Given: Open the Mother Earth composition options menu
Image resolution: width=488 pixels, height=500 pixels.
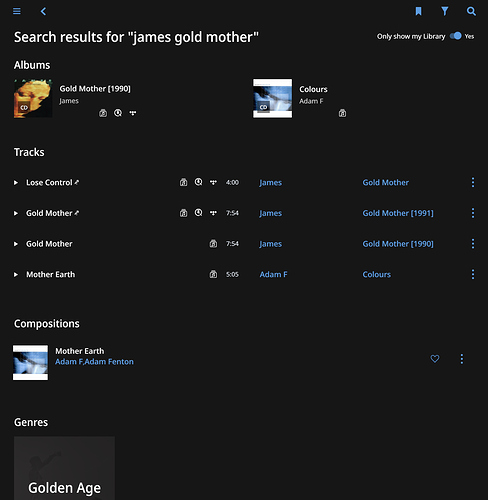Looking at the screenshot, I should pos(462,359).
